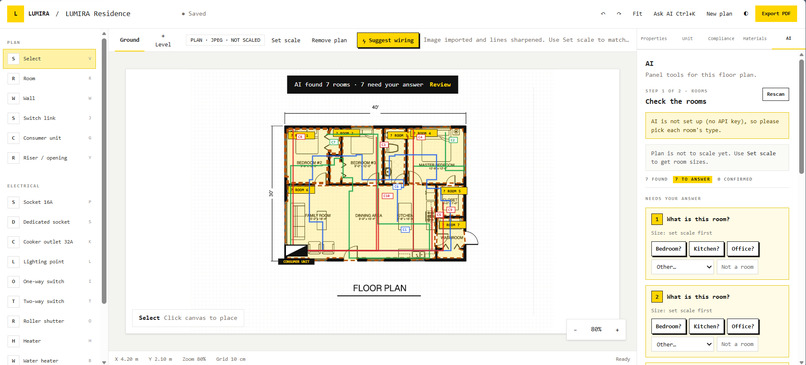The width and height of the screenshot is (806, 365).
Task: Pick the One-way switch tool
Action: pyautogui.click(x=49, y=282)
